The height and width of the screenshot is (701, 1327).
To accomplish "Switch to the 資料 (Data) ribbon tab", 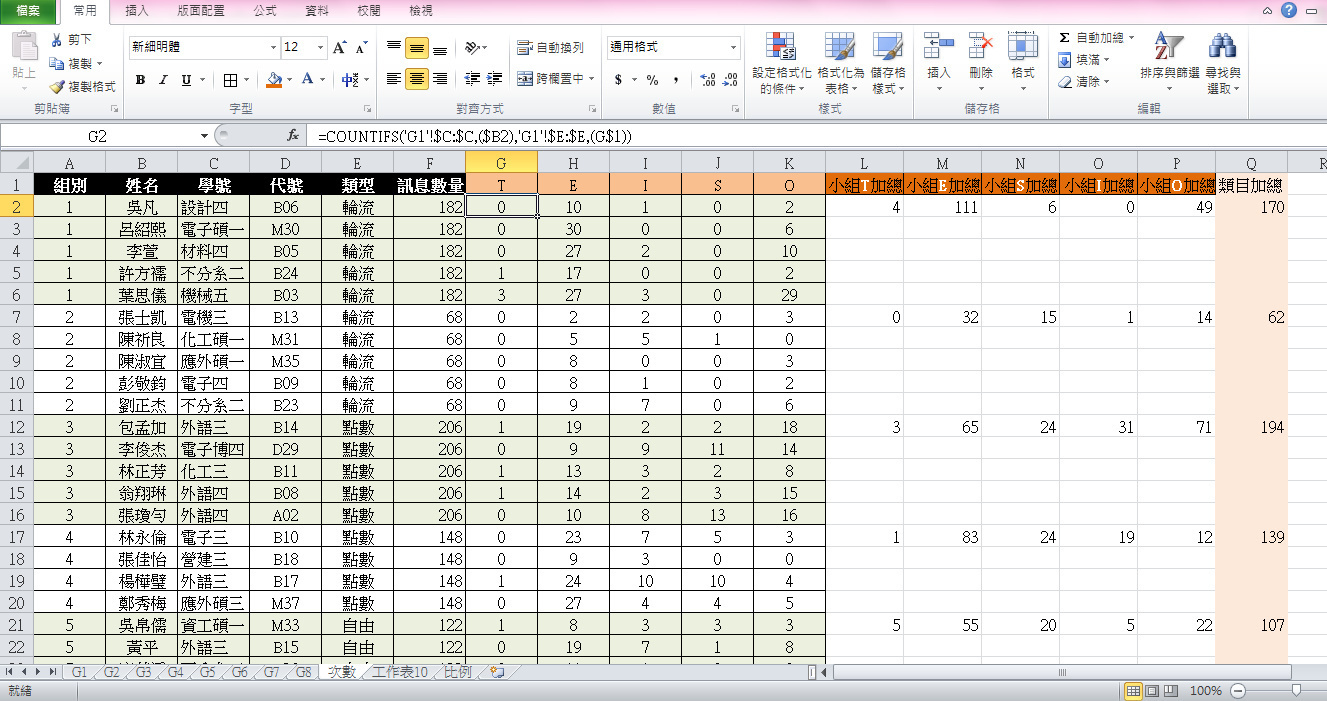I will tap(317, 11).
